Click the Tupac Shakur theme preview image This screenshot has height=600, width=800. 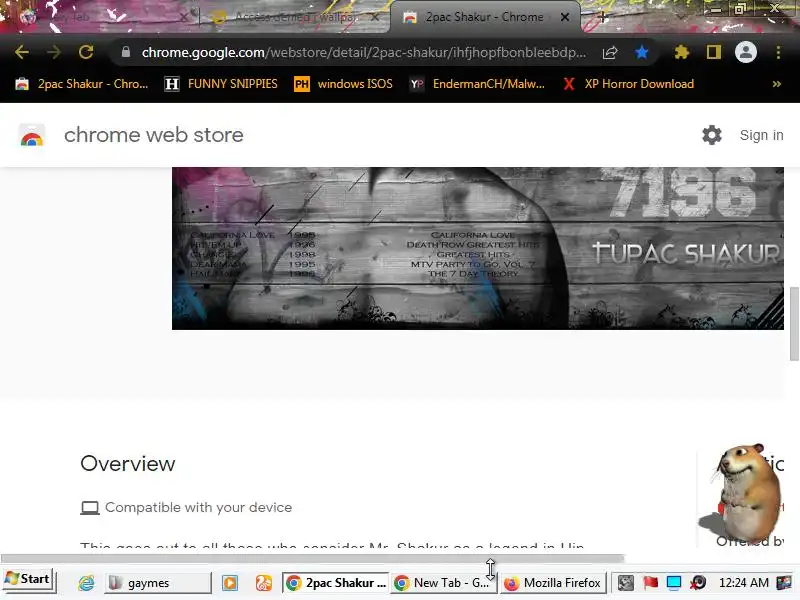coord(478,248)
